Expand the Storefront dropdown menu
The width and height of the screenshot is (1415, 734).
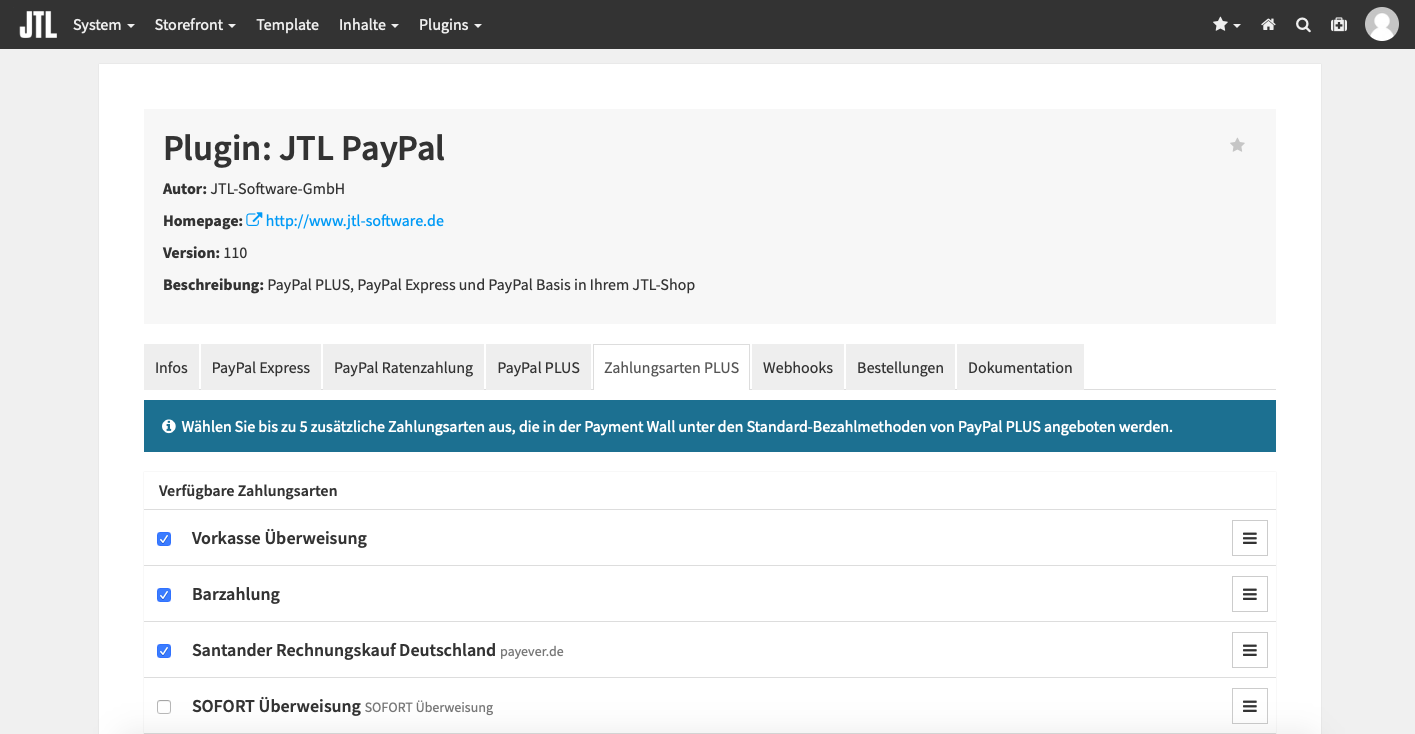tap(195, 25)
